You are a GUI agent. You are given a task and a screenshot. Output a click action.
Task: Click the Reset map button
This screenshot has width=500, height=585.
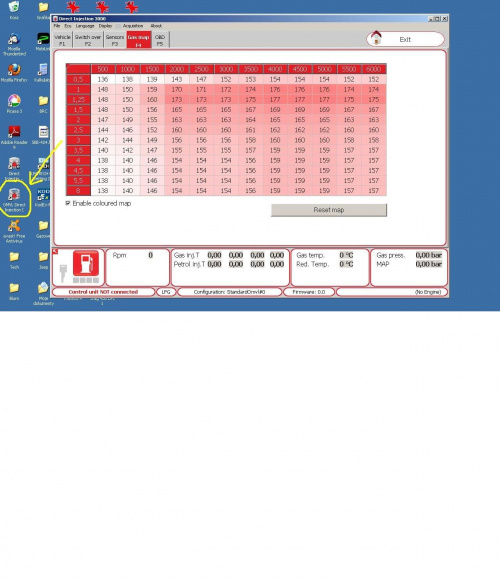(329, 210)
